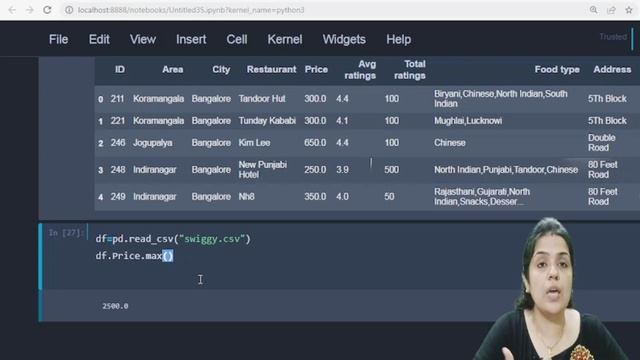This screenshot has width=640, height=360.
Task: Click the Price column header
Action: (316, 69)
